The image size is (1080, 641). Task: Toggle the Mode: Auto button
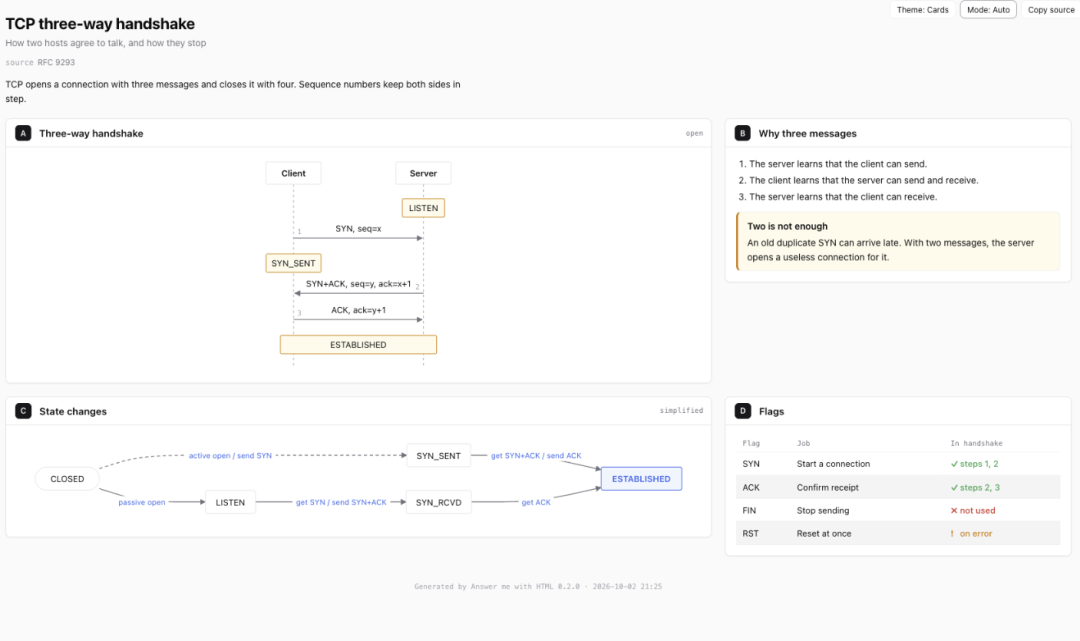pyautogui.click(x=988, y=10)
